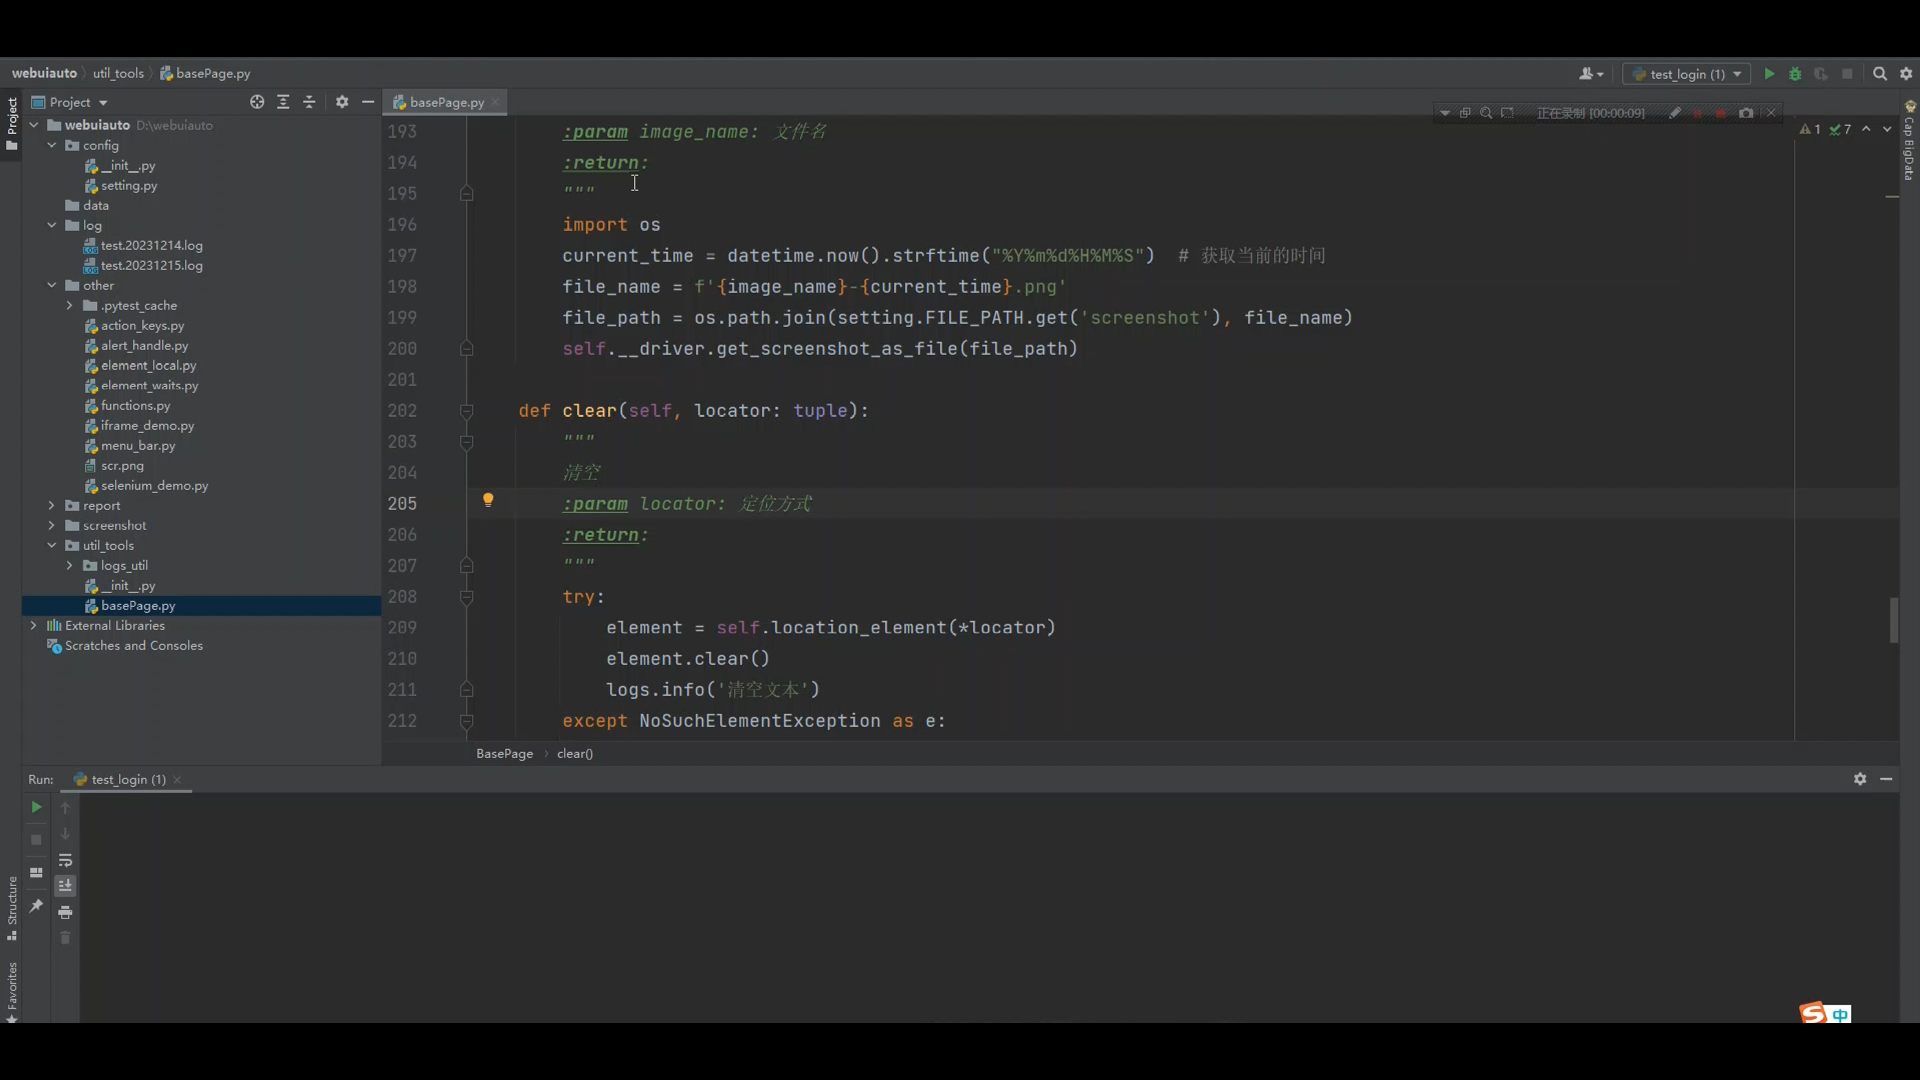The height and width of the screenshot is (1080, 1920).
Task: Toggle fold marker at try line 208
Action: pos(466,597)
